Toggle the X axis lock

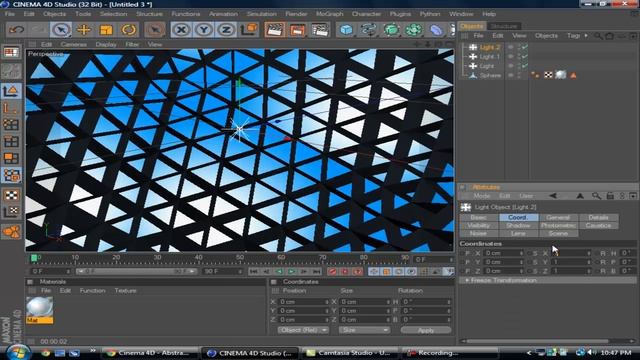tap(181, 30)
